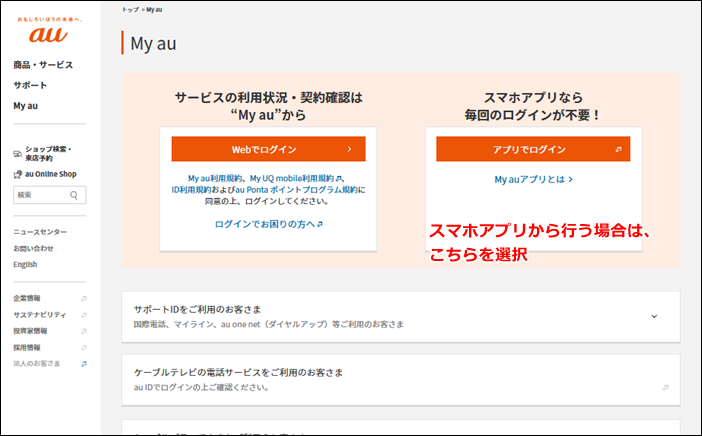Open サポート menu
Screen dimensions: 702x436
(x=30, y=85)
